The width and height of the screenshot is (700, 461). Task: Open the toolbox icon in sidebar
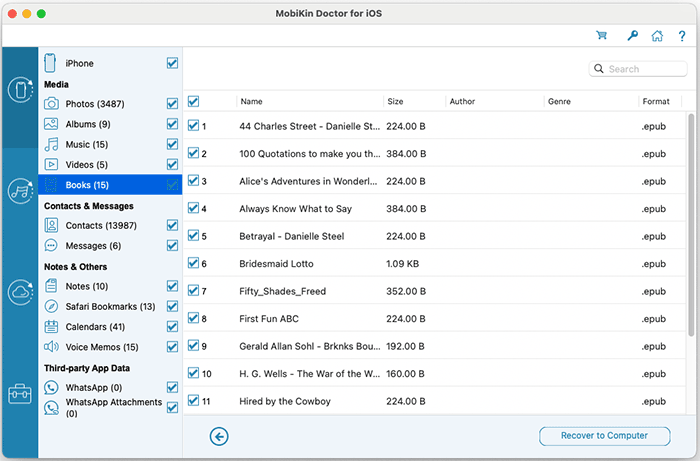[x=20, y=394]
